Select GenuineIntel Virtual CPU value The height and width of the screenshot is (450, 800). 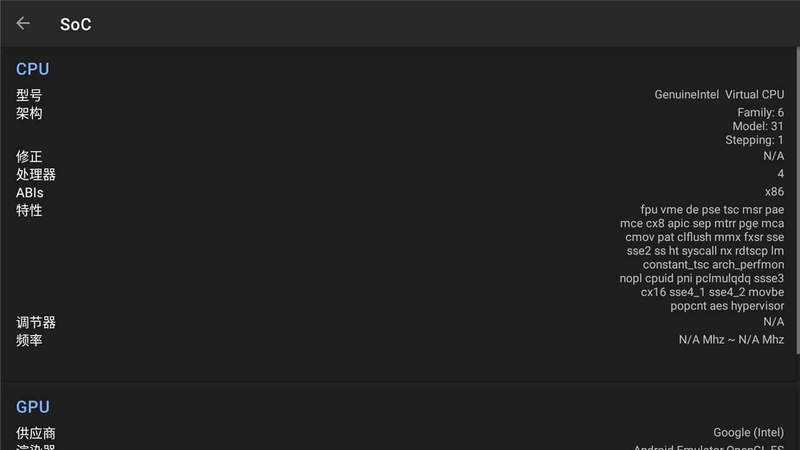(719, 94)
